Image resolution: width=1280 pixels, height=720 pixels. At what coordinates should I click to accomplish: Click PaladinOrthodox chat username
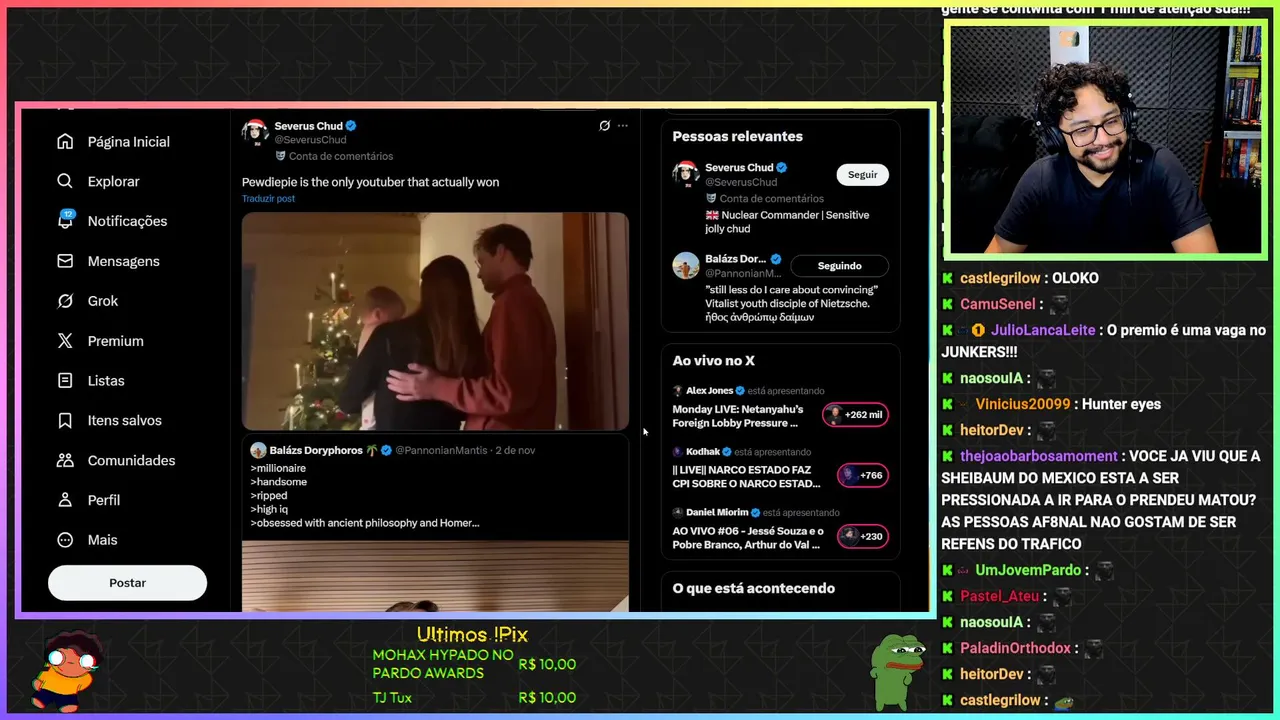[1016, 648]
